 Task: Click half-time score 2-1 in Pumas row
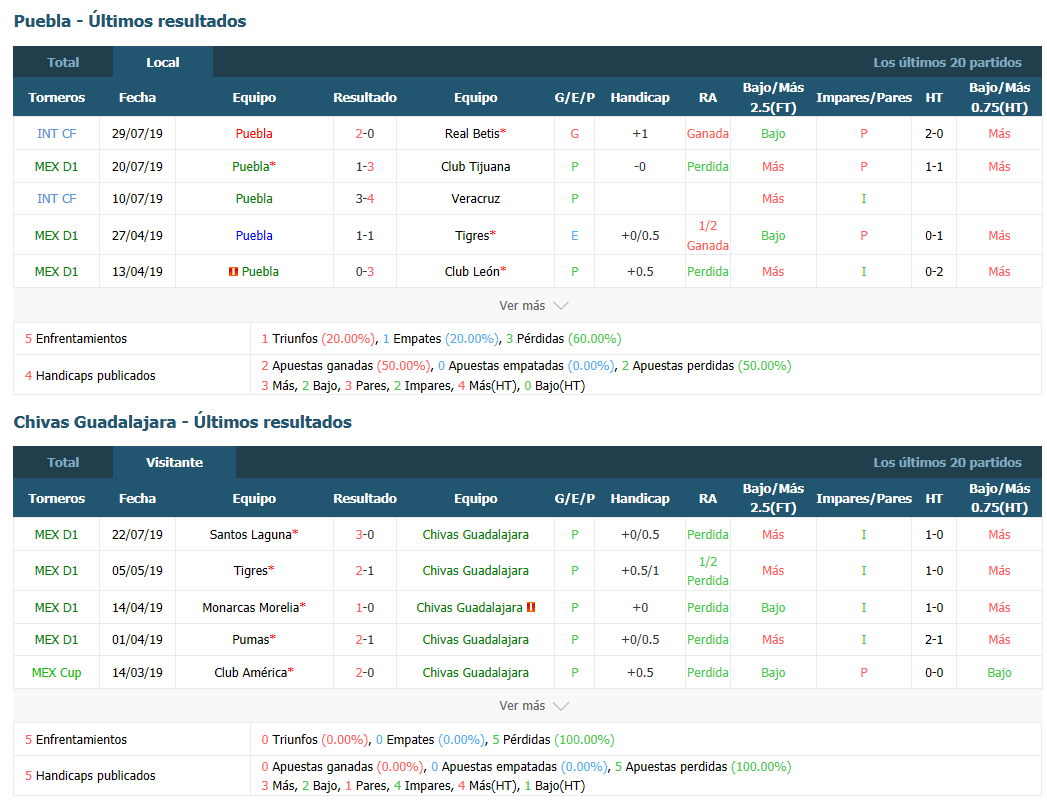point(933,639)
